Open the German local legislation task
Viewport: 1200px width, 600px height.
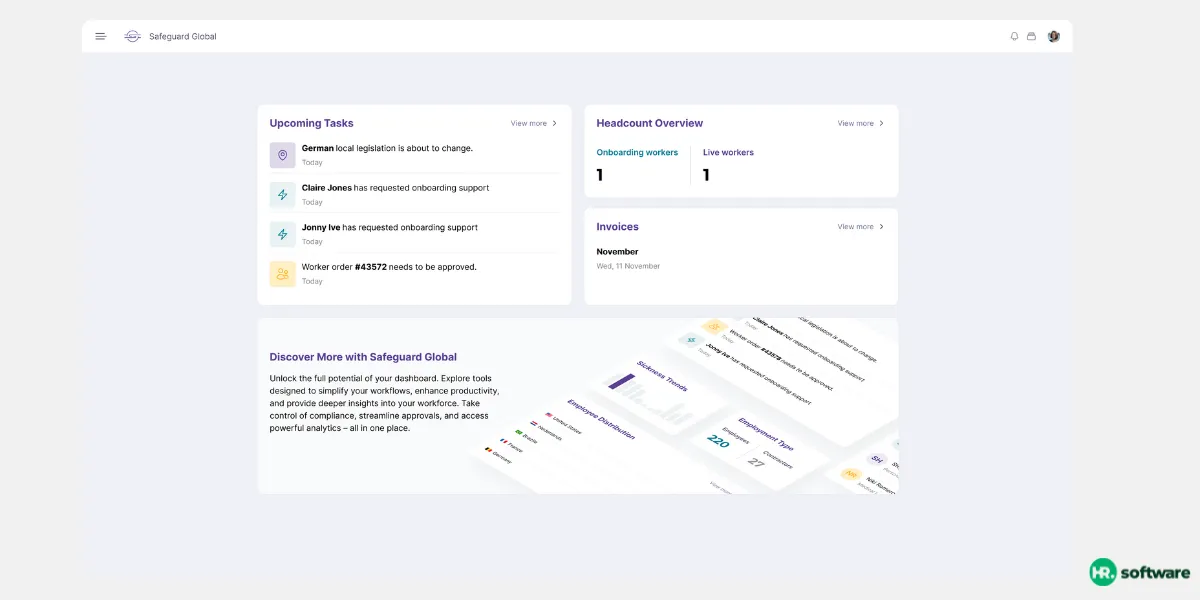click(414, 155)
